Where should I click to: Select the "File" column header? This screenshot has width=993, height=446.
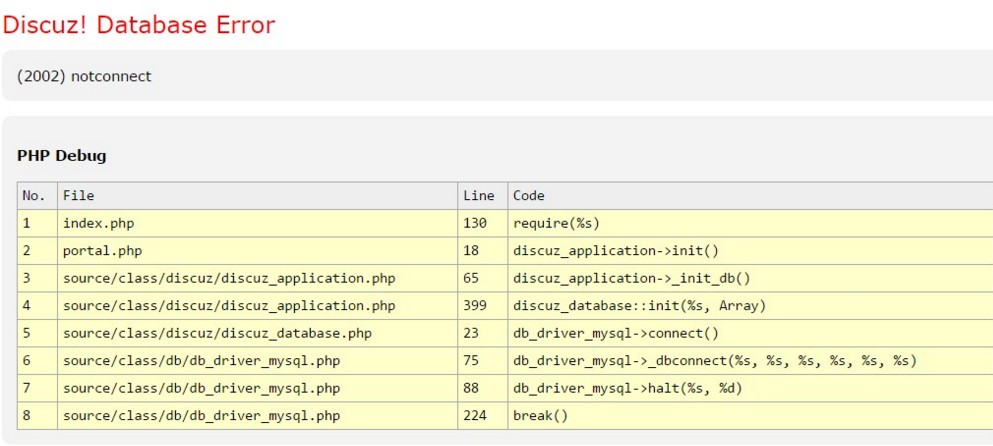[78, 196]
